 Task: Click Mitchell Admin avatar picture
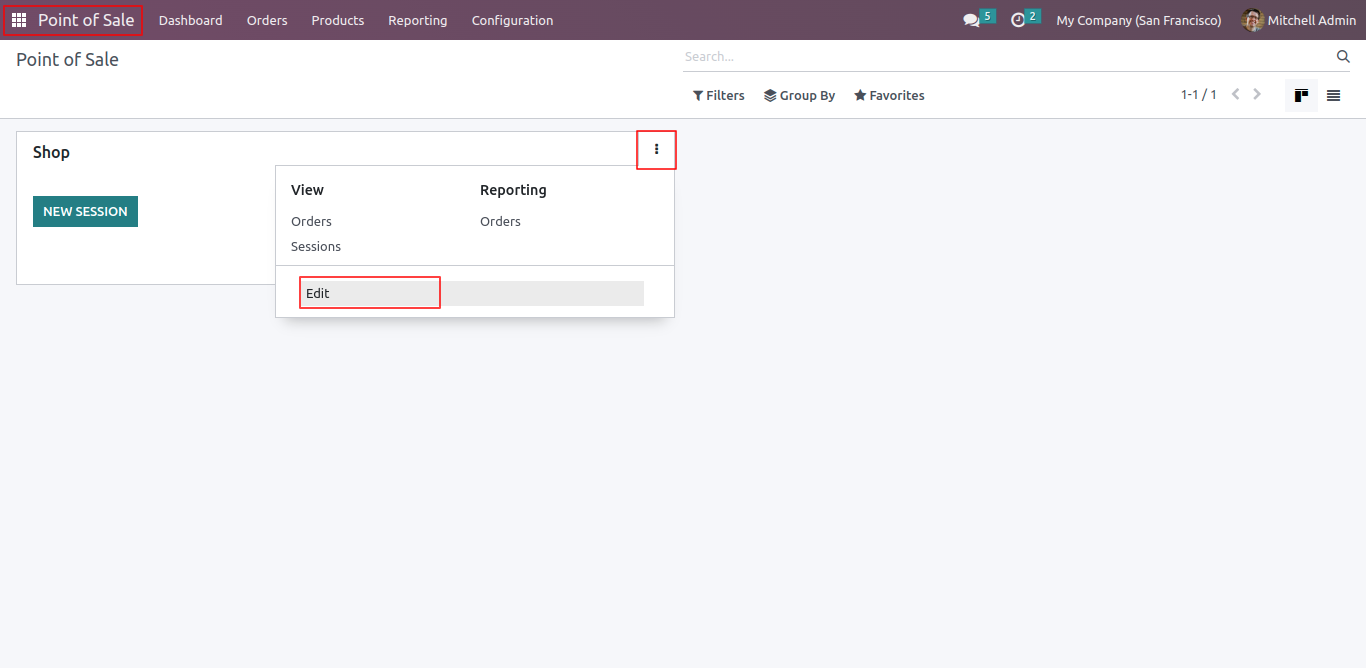click(1252, 20)
